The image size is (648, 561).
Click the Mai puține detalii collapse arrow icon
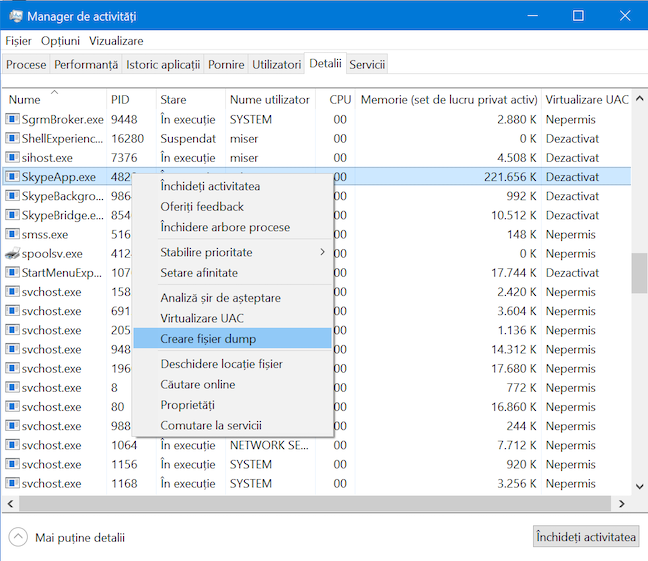coord(18,537)
